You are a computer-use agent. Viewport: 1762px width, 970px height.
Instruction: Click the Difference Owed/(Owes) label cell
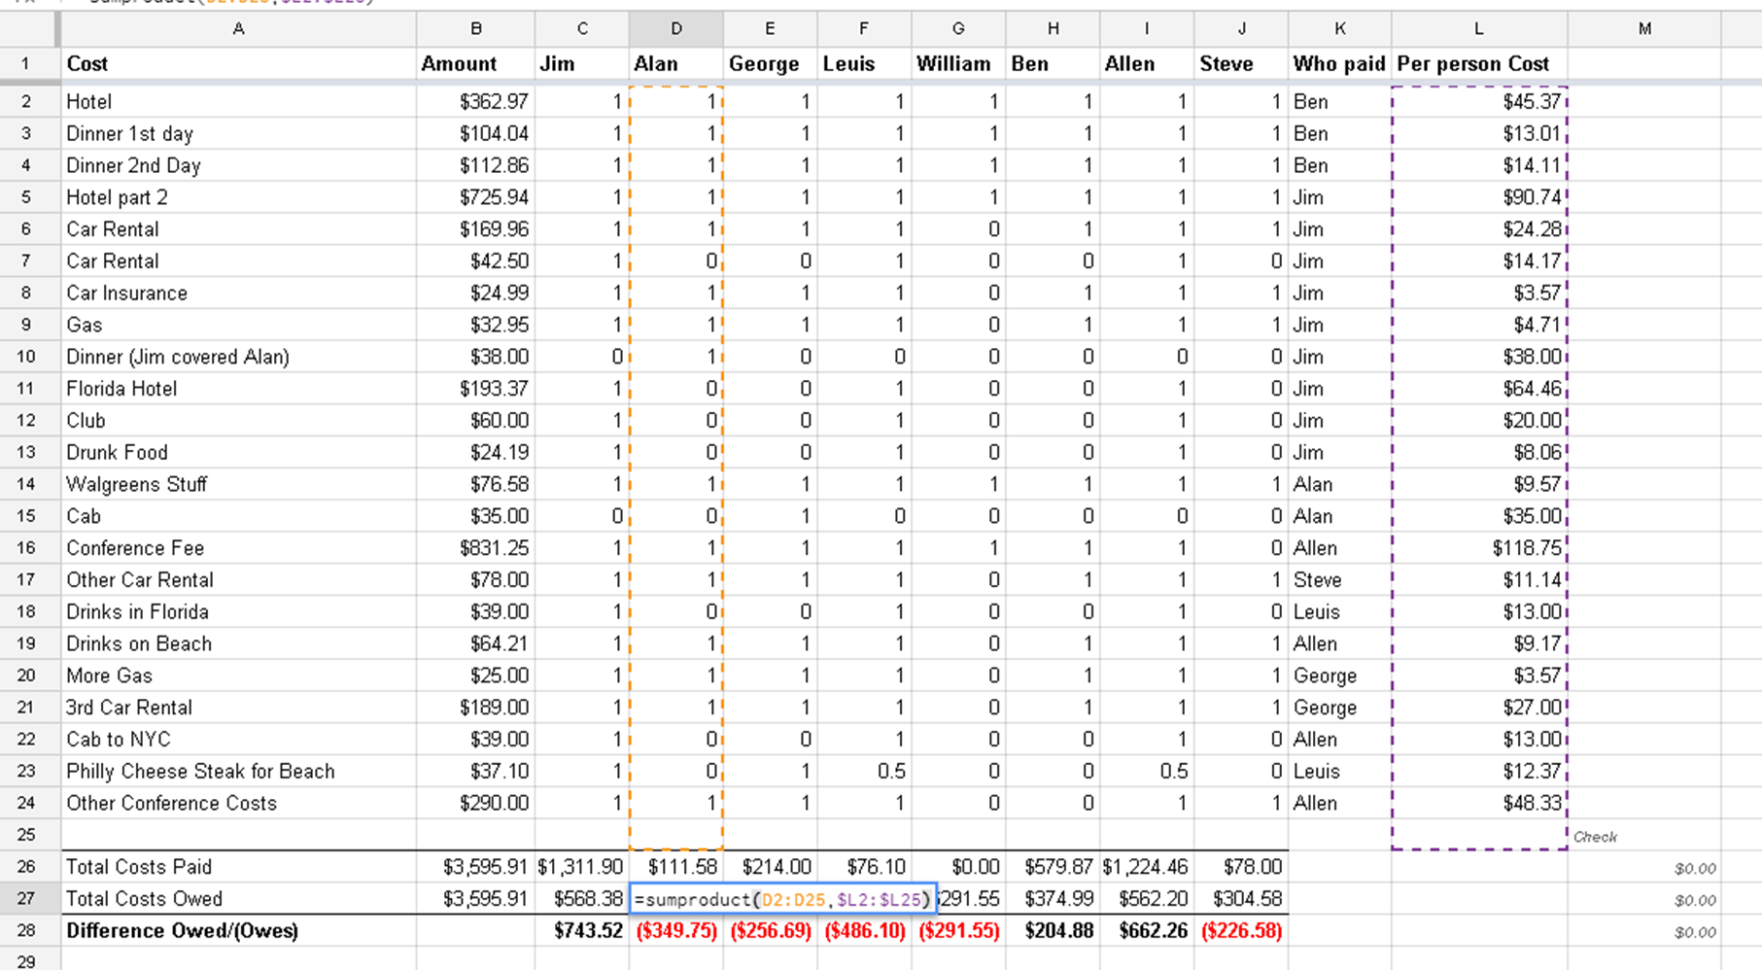(x=178, y=930)
